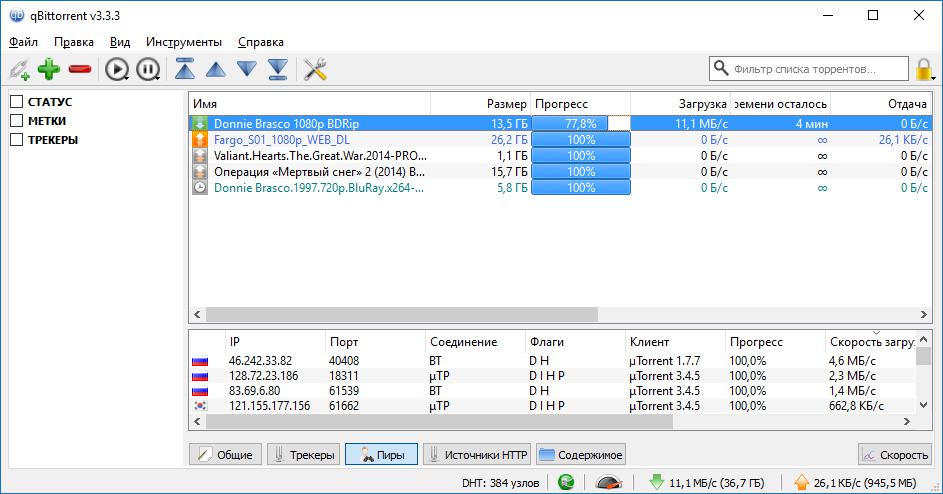Screen dimensions: 943x494
Task: Toggle the ТРЕКЕРЫ filter checkbox
Action: click(17, 140)
